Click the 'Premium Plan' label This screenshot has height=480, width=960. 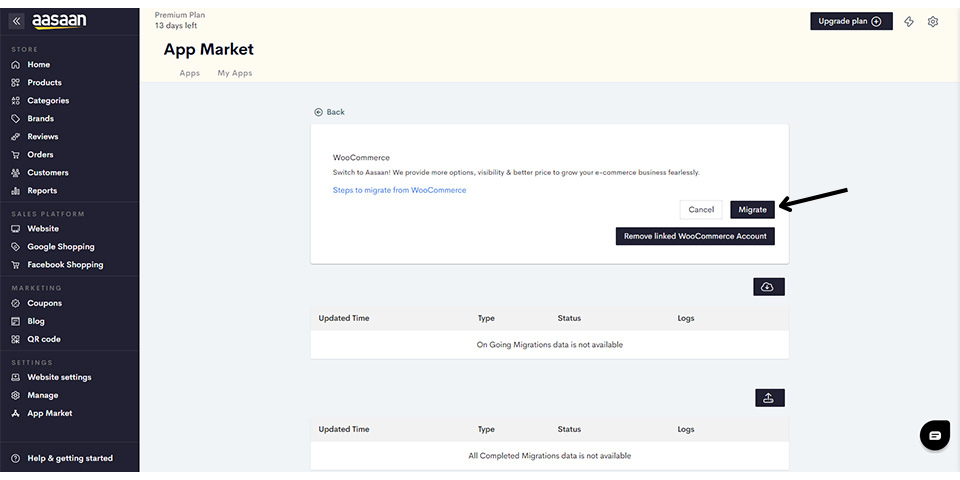180,15
